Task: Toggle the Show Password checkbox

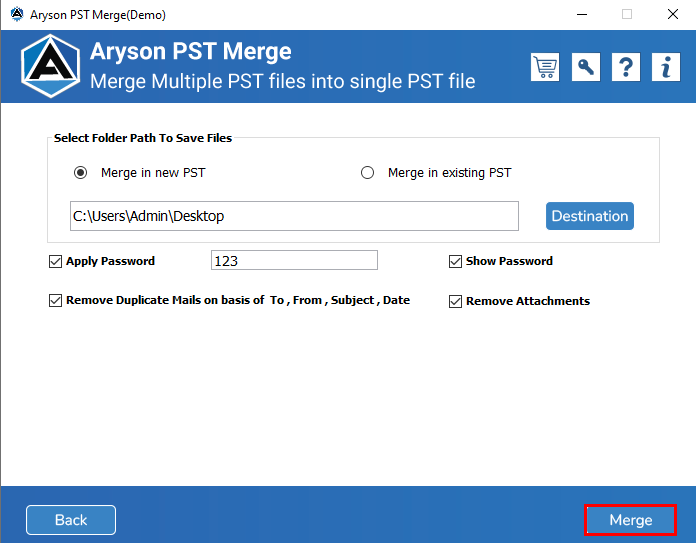Action: 455,261
